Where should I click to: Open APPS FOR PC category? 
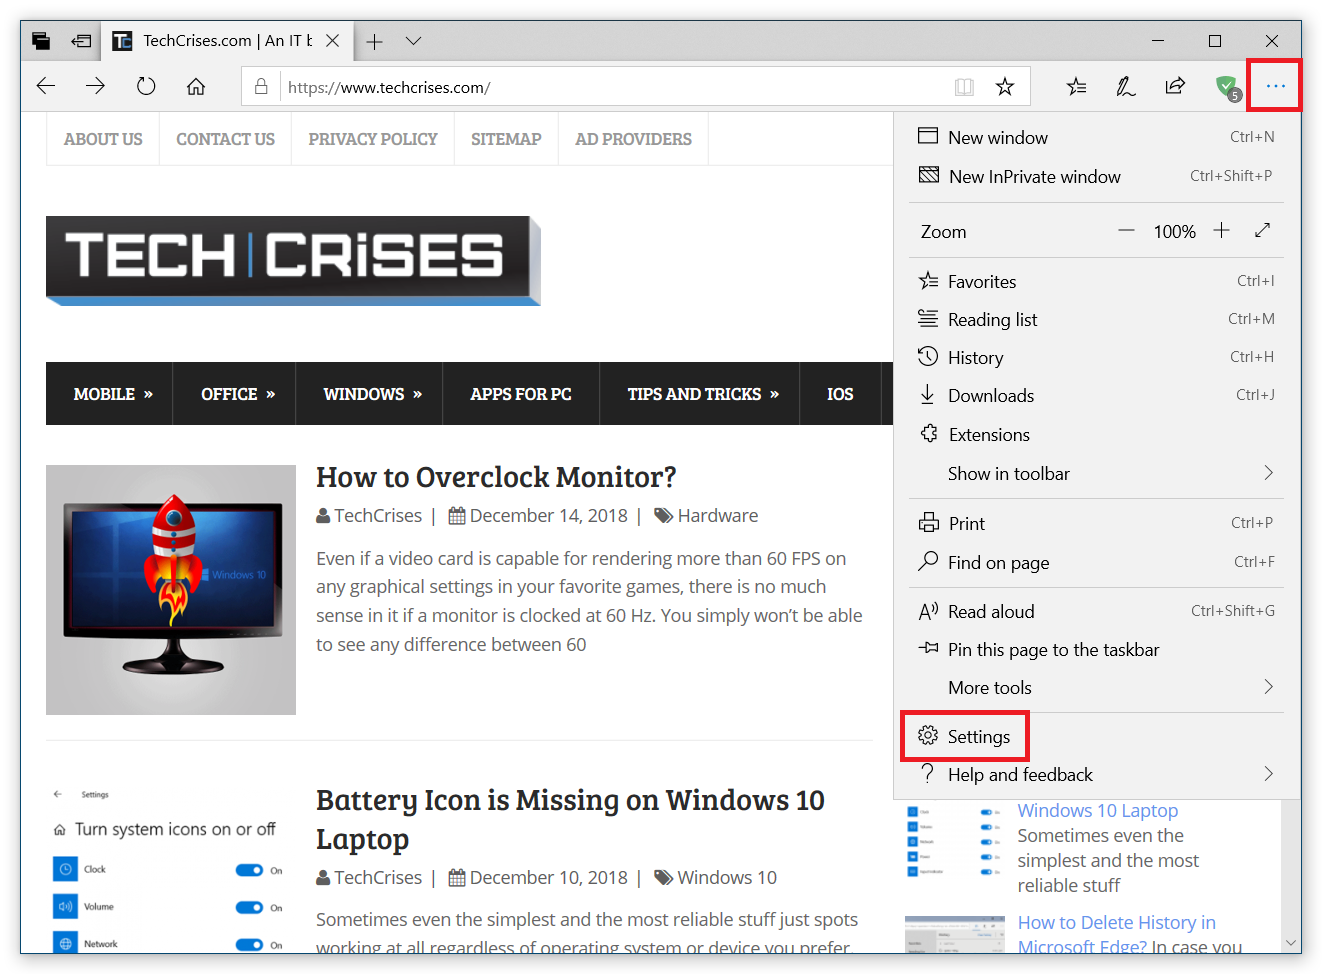pos(521,394)
